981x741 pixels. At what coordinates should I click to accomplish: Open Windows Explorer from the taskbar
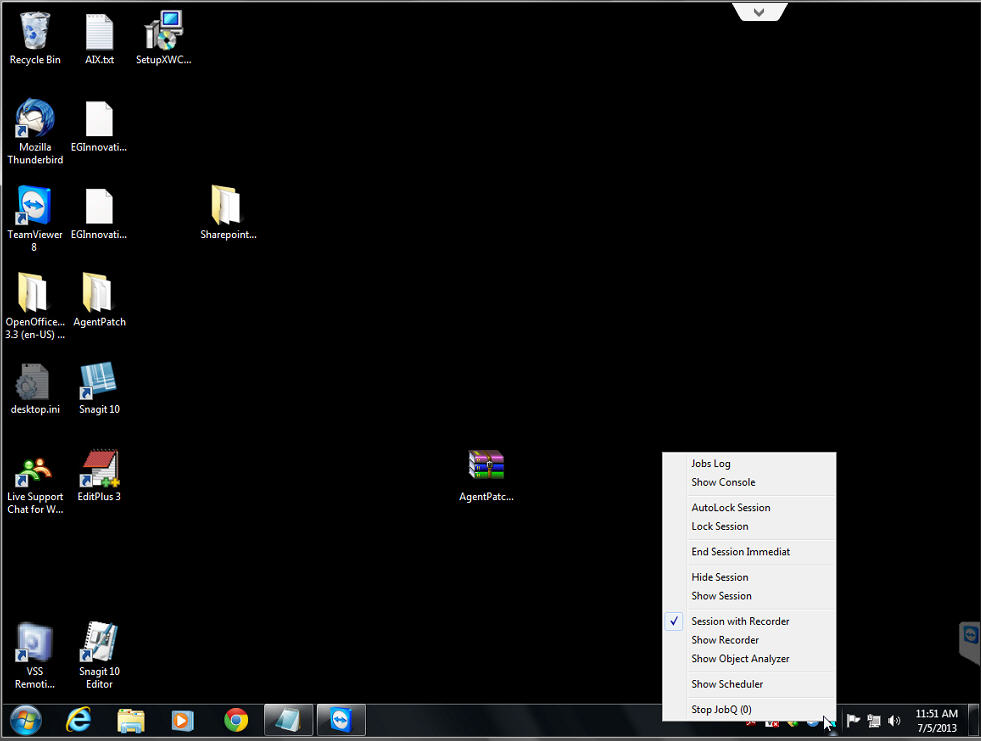pos(131,720)
